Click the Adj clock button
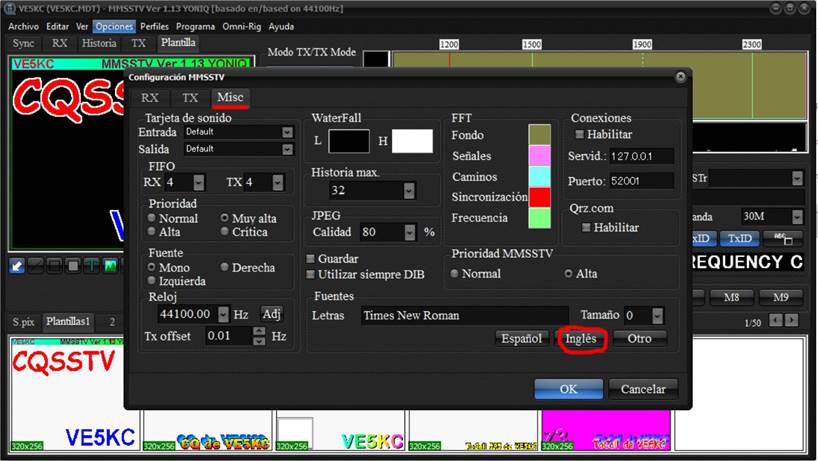This screenshot has width=818, height=461. [271, 314]
